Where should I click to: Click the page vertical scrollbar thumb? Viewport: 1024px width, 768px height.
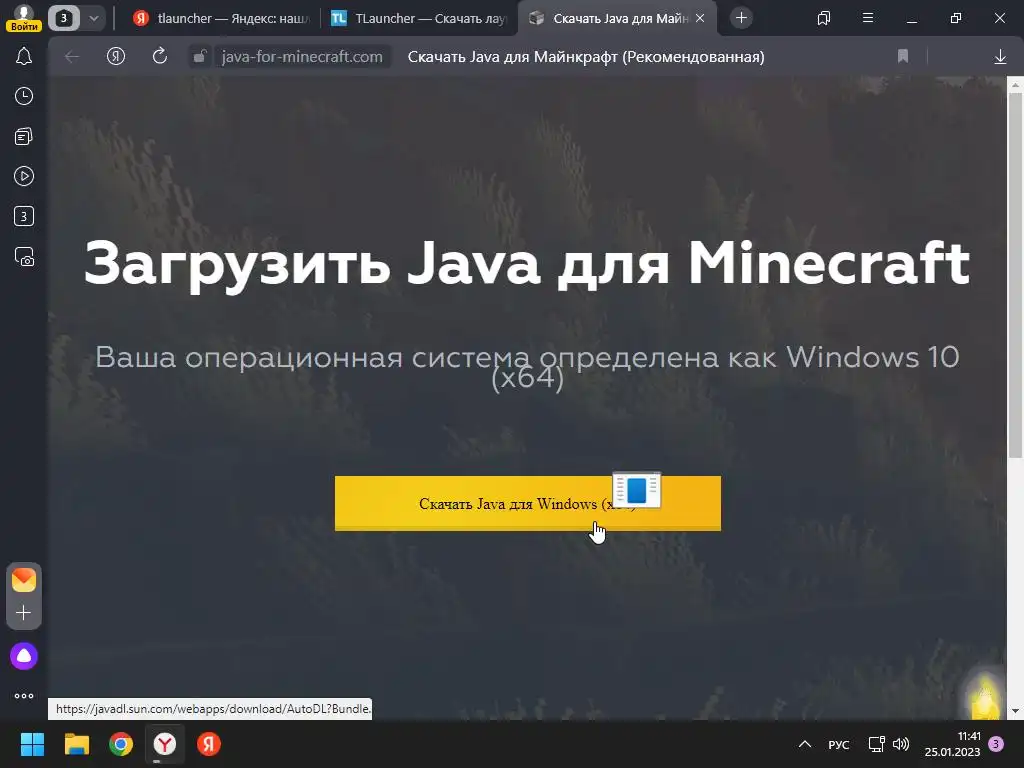coord(1016,274)
